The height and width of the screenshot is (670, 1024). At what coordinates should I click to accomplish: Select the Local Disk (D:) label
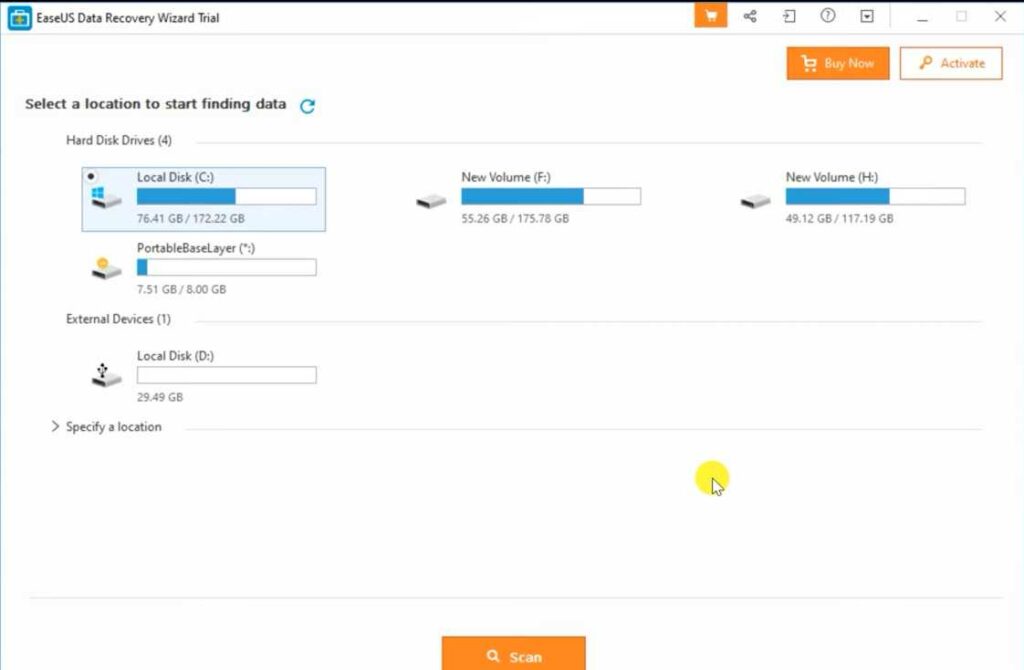175,356
